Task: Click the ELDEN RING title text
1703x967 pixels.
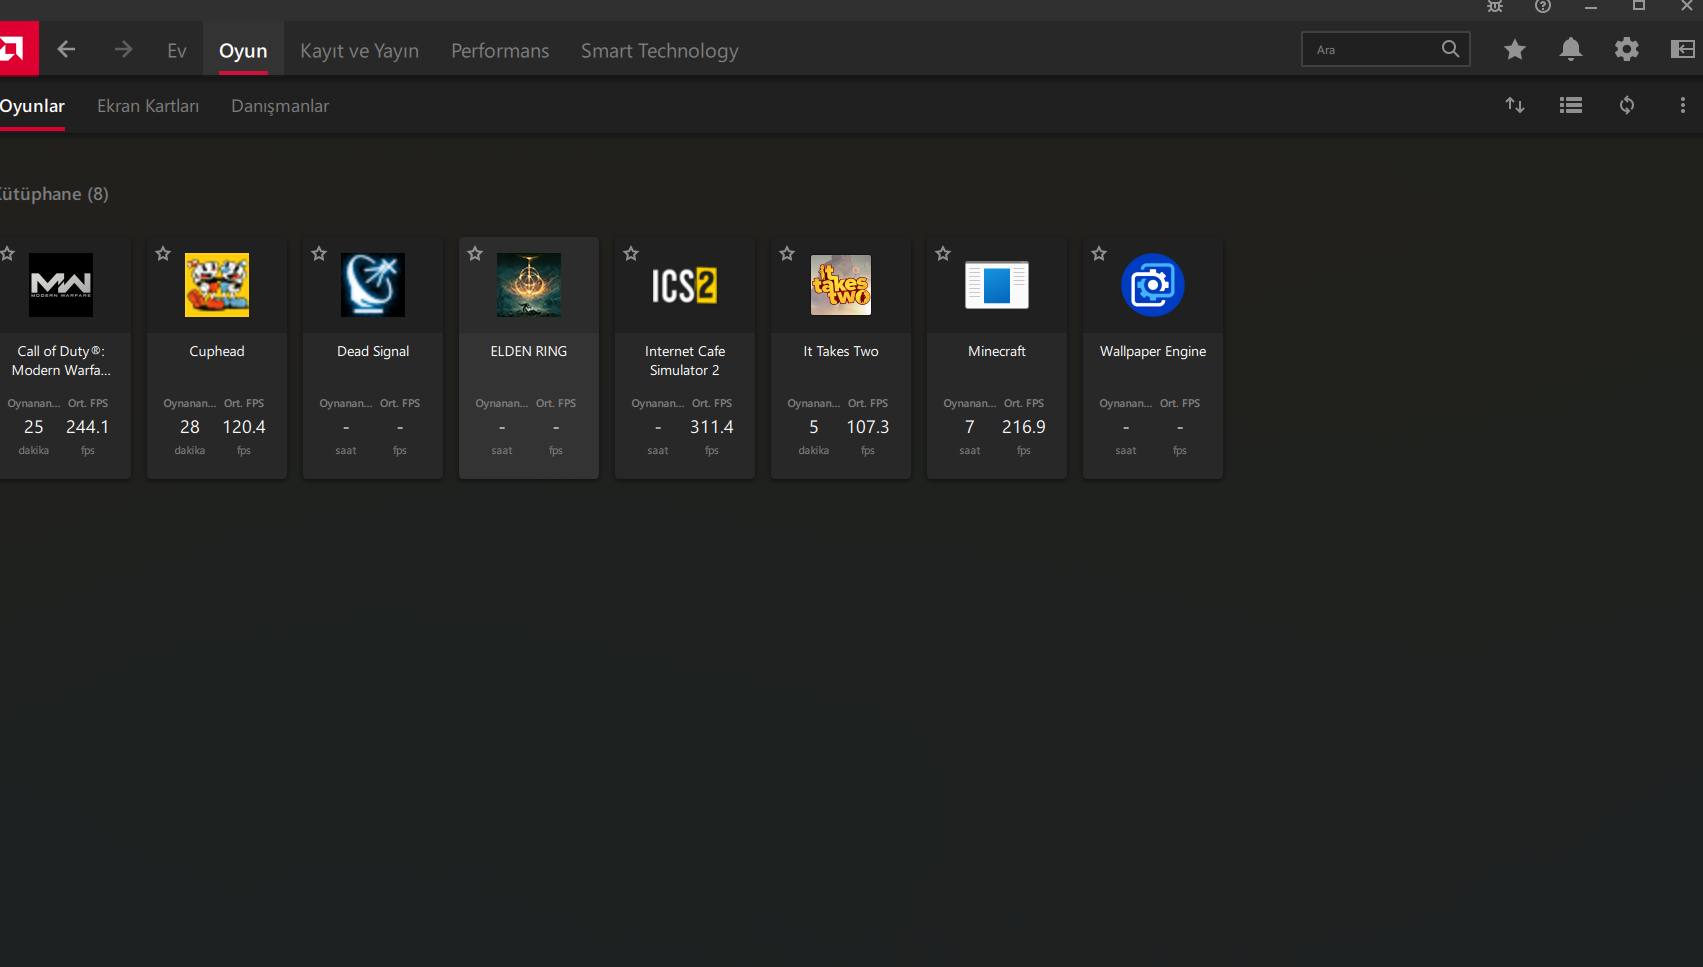Action: 529,351
